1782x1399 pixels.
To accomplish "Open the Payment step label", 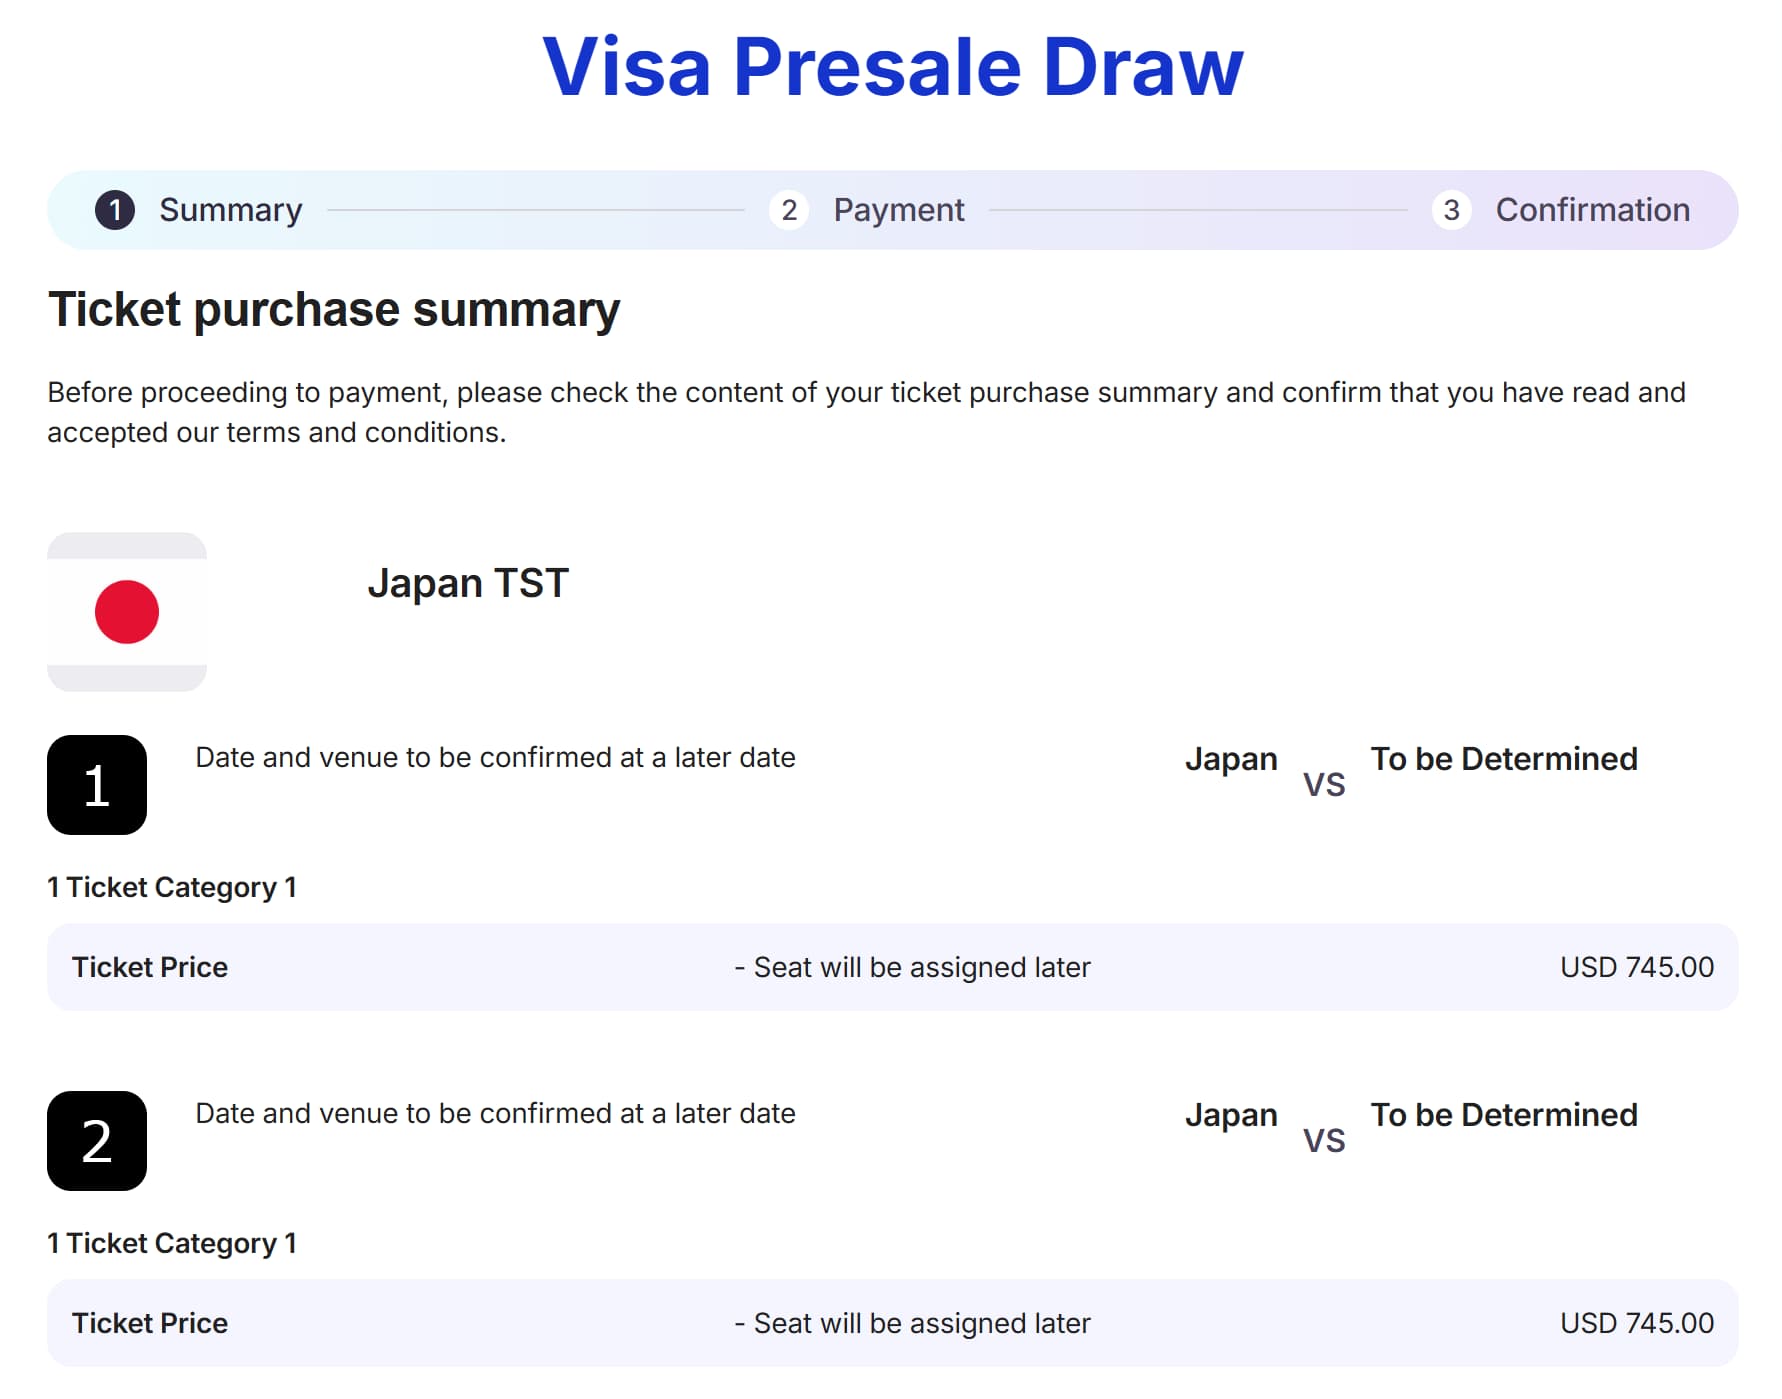I will (x=898, y=210).
